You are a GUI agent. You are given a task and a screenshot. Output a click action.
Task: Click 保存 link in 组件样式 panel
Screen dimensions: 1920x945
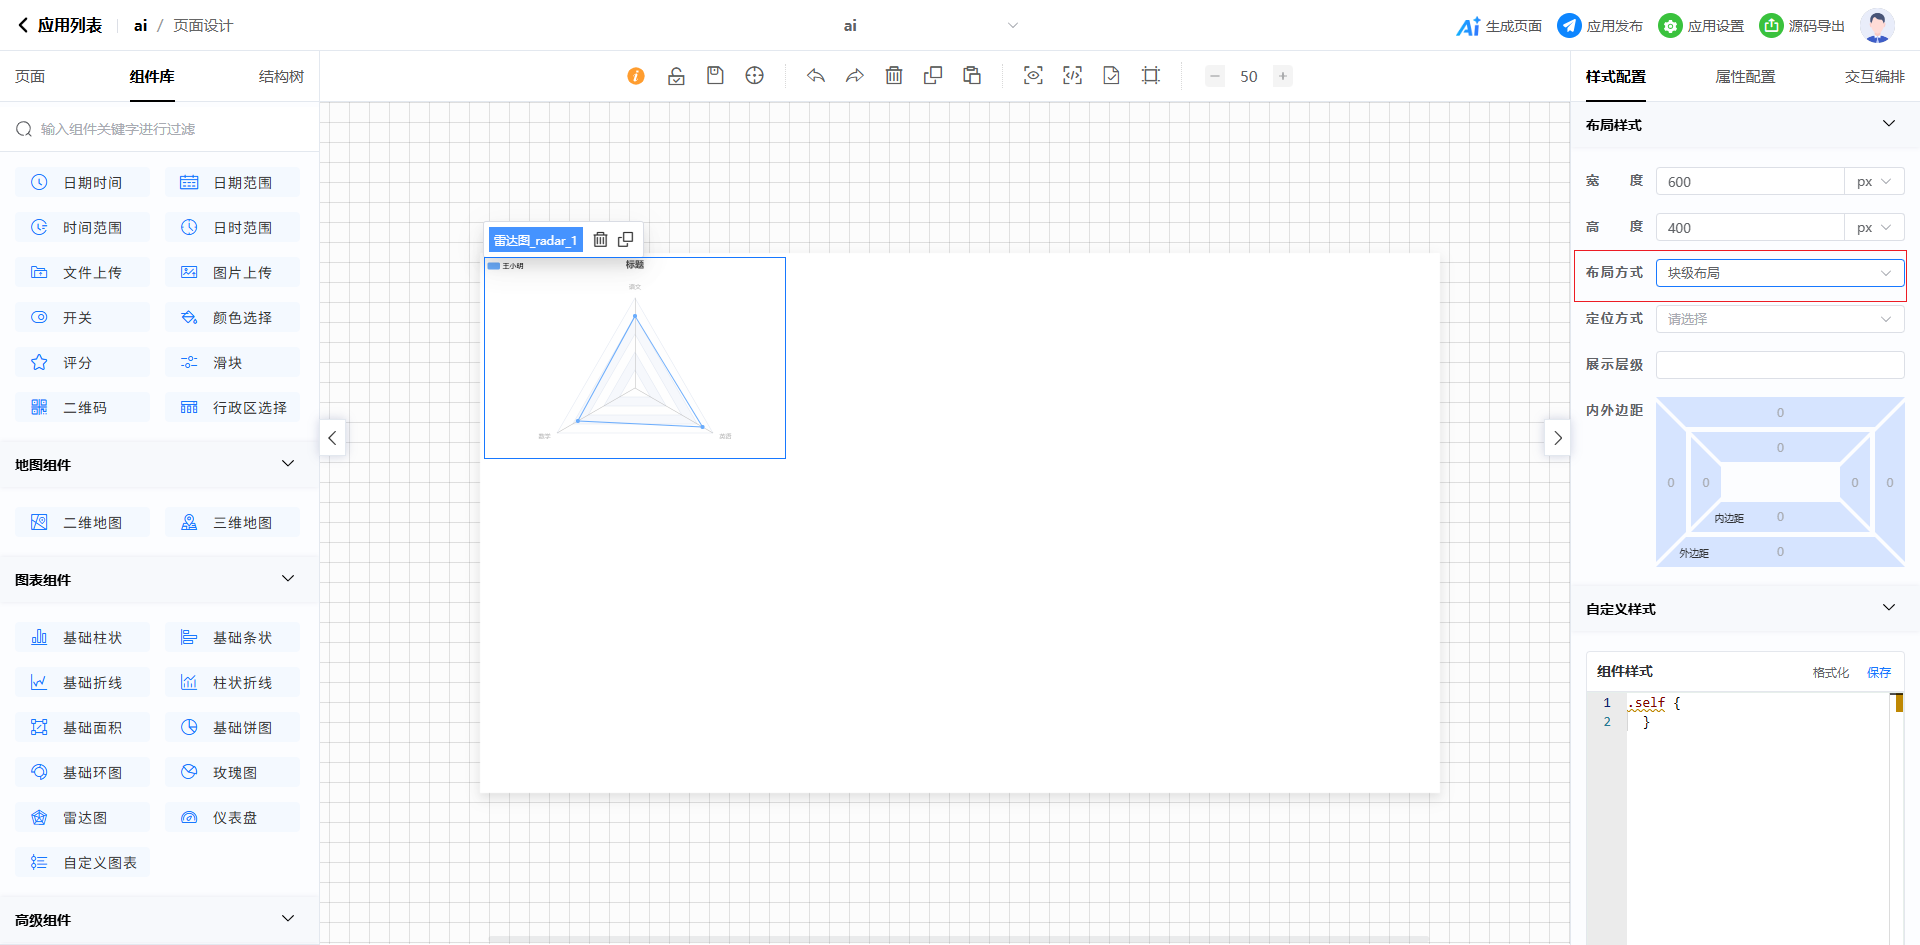coord(1879,672)
